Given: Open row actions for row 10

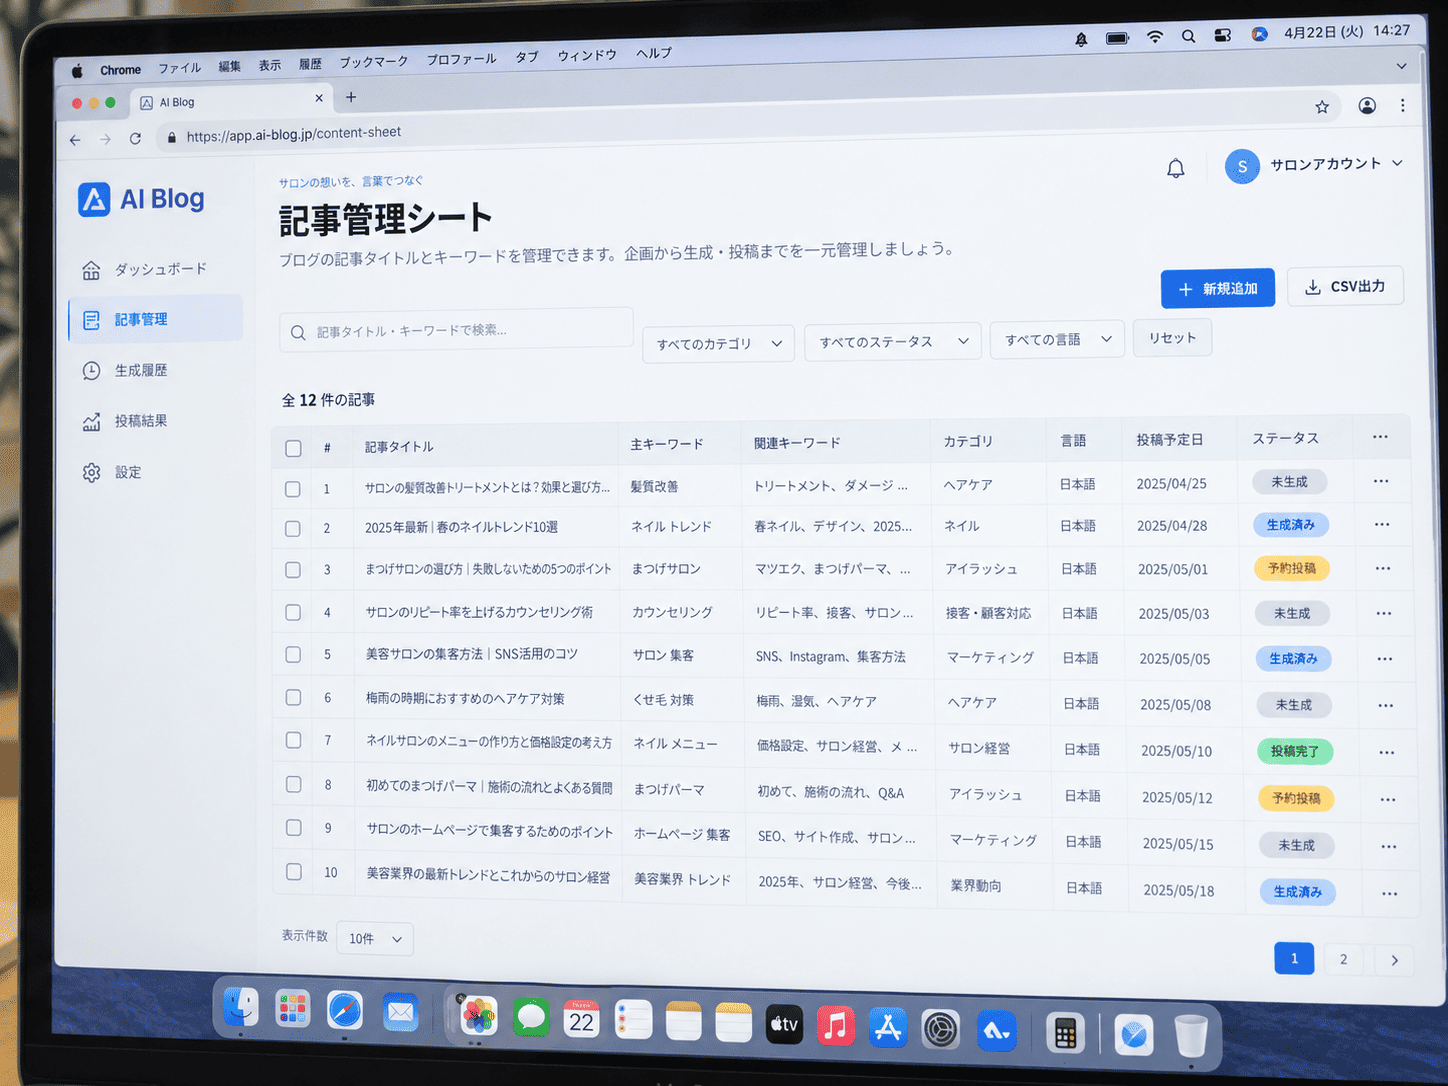Looking at the screenshot, I should (x=1389, y=893).
